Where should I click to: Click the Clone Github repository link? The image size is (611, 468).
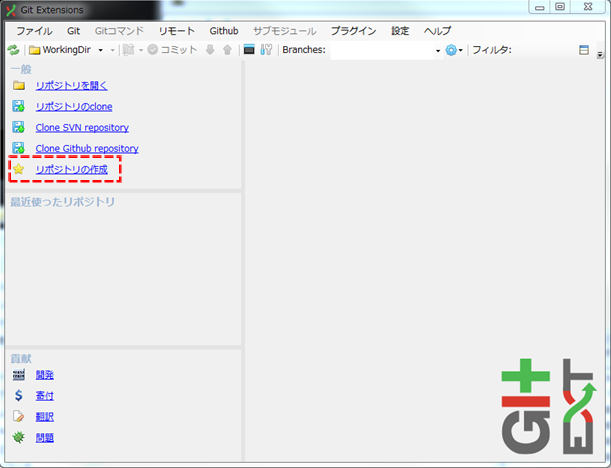[x=87, y=148]
